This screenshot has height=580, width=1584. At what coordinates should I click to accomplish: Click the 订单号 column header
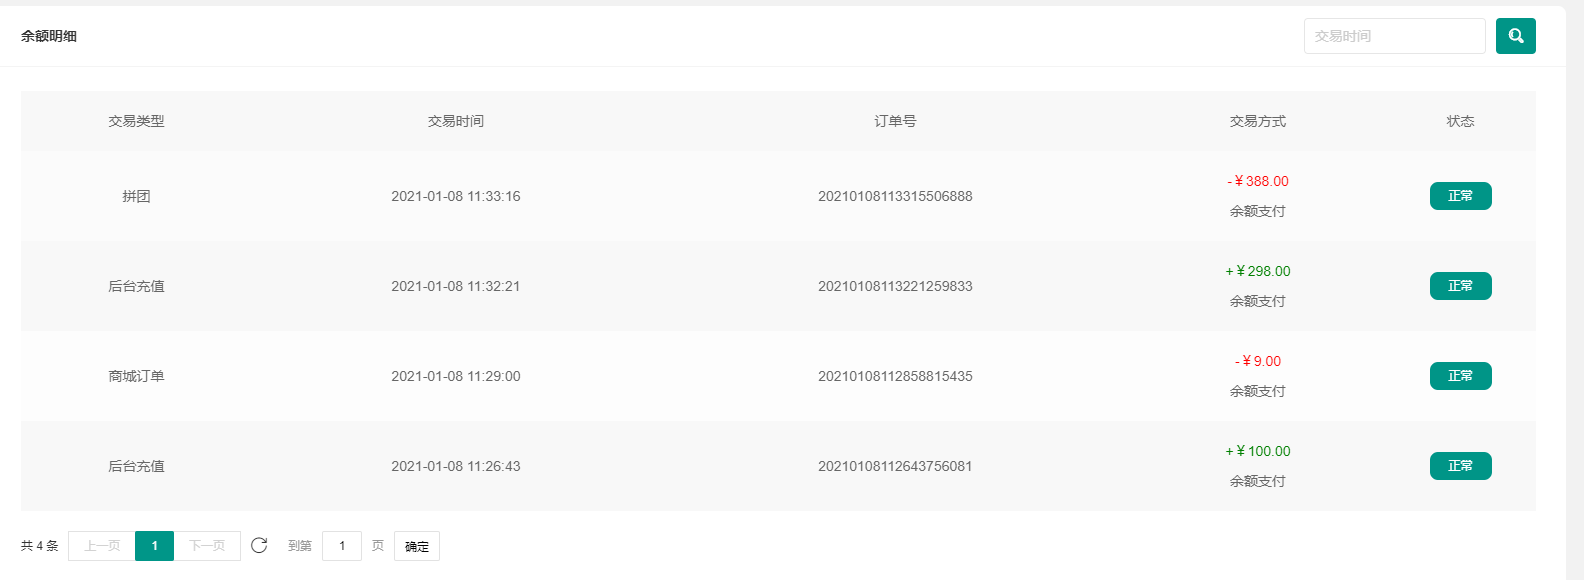[895, 121]
